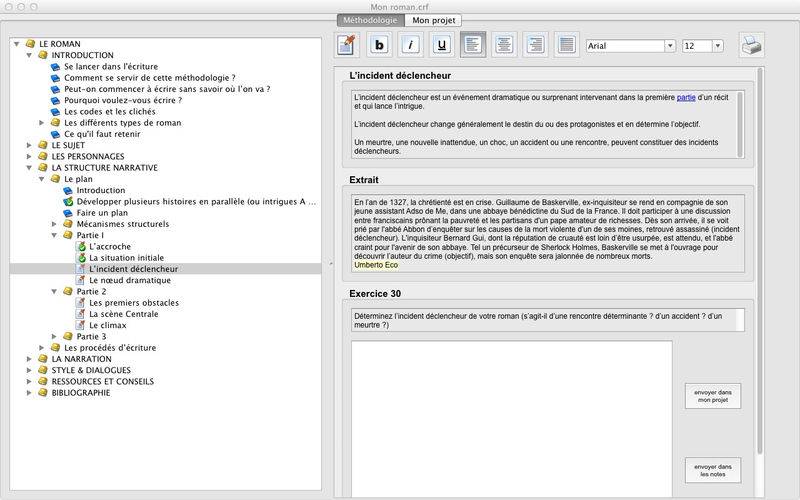Open Se lancer dans l'écriture page

pos(111,66)
